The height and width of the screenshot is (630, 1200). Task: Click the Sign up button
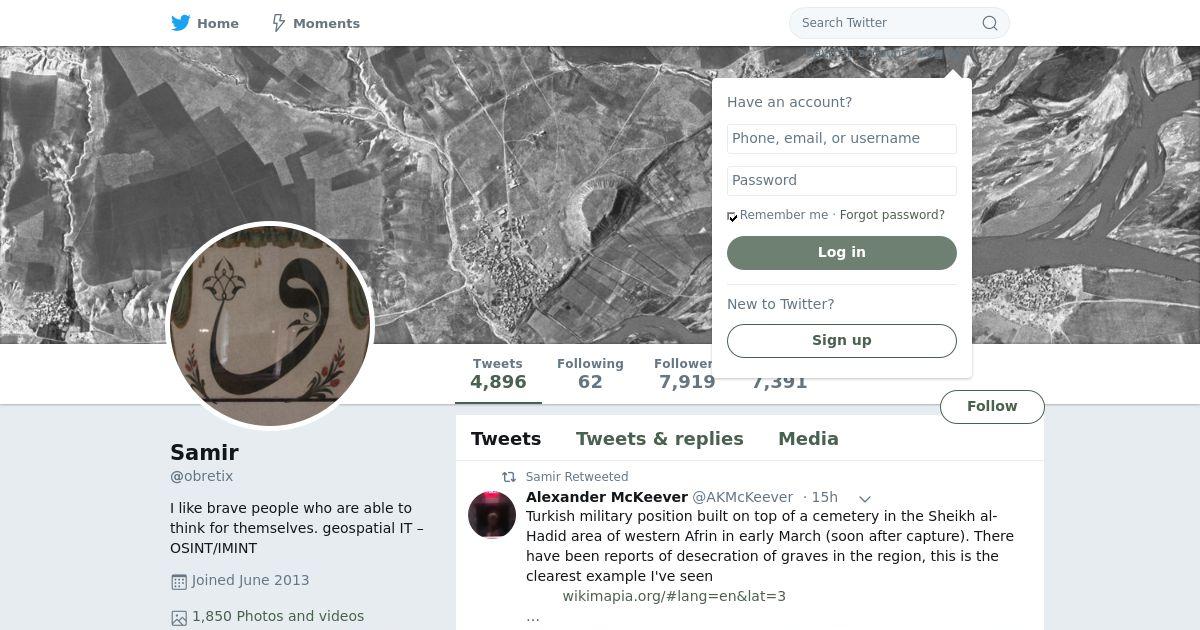(842, 341)
